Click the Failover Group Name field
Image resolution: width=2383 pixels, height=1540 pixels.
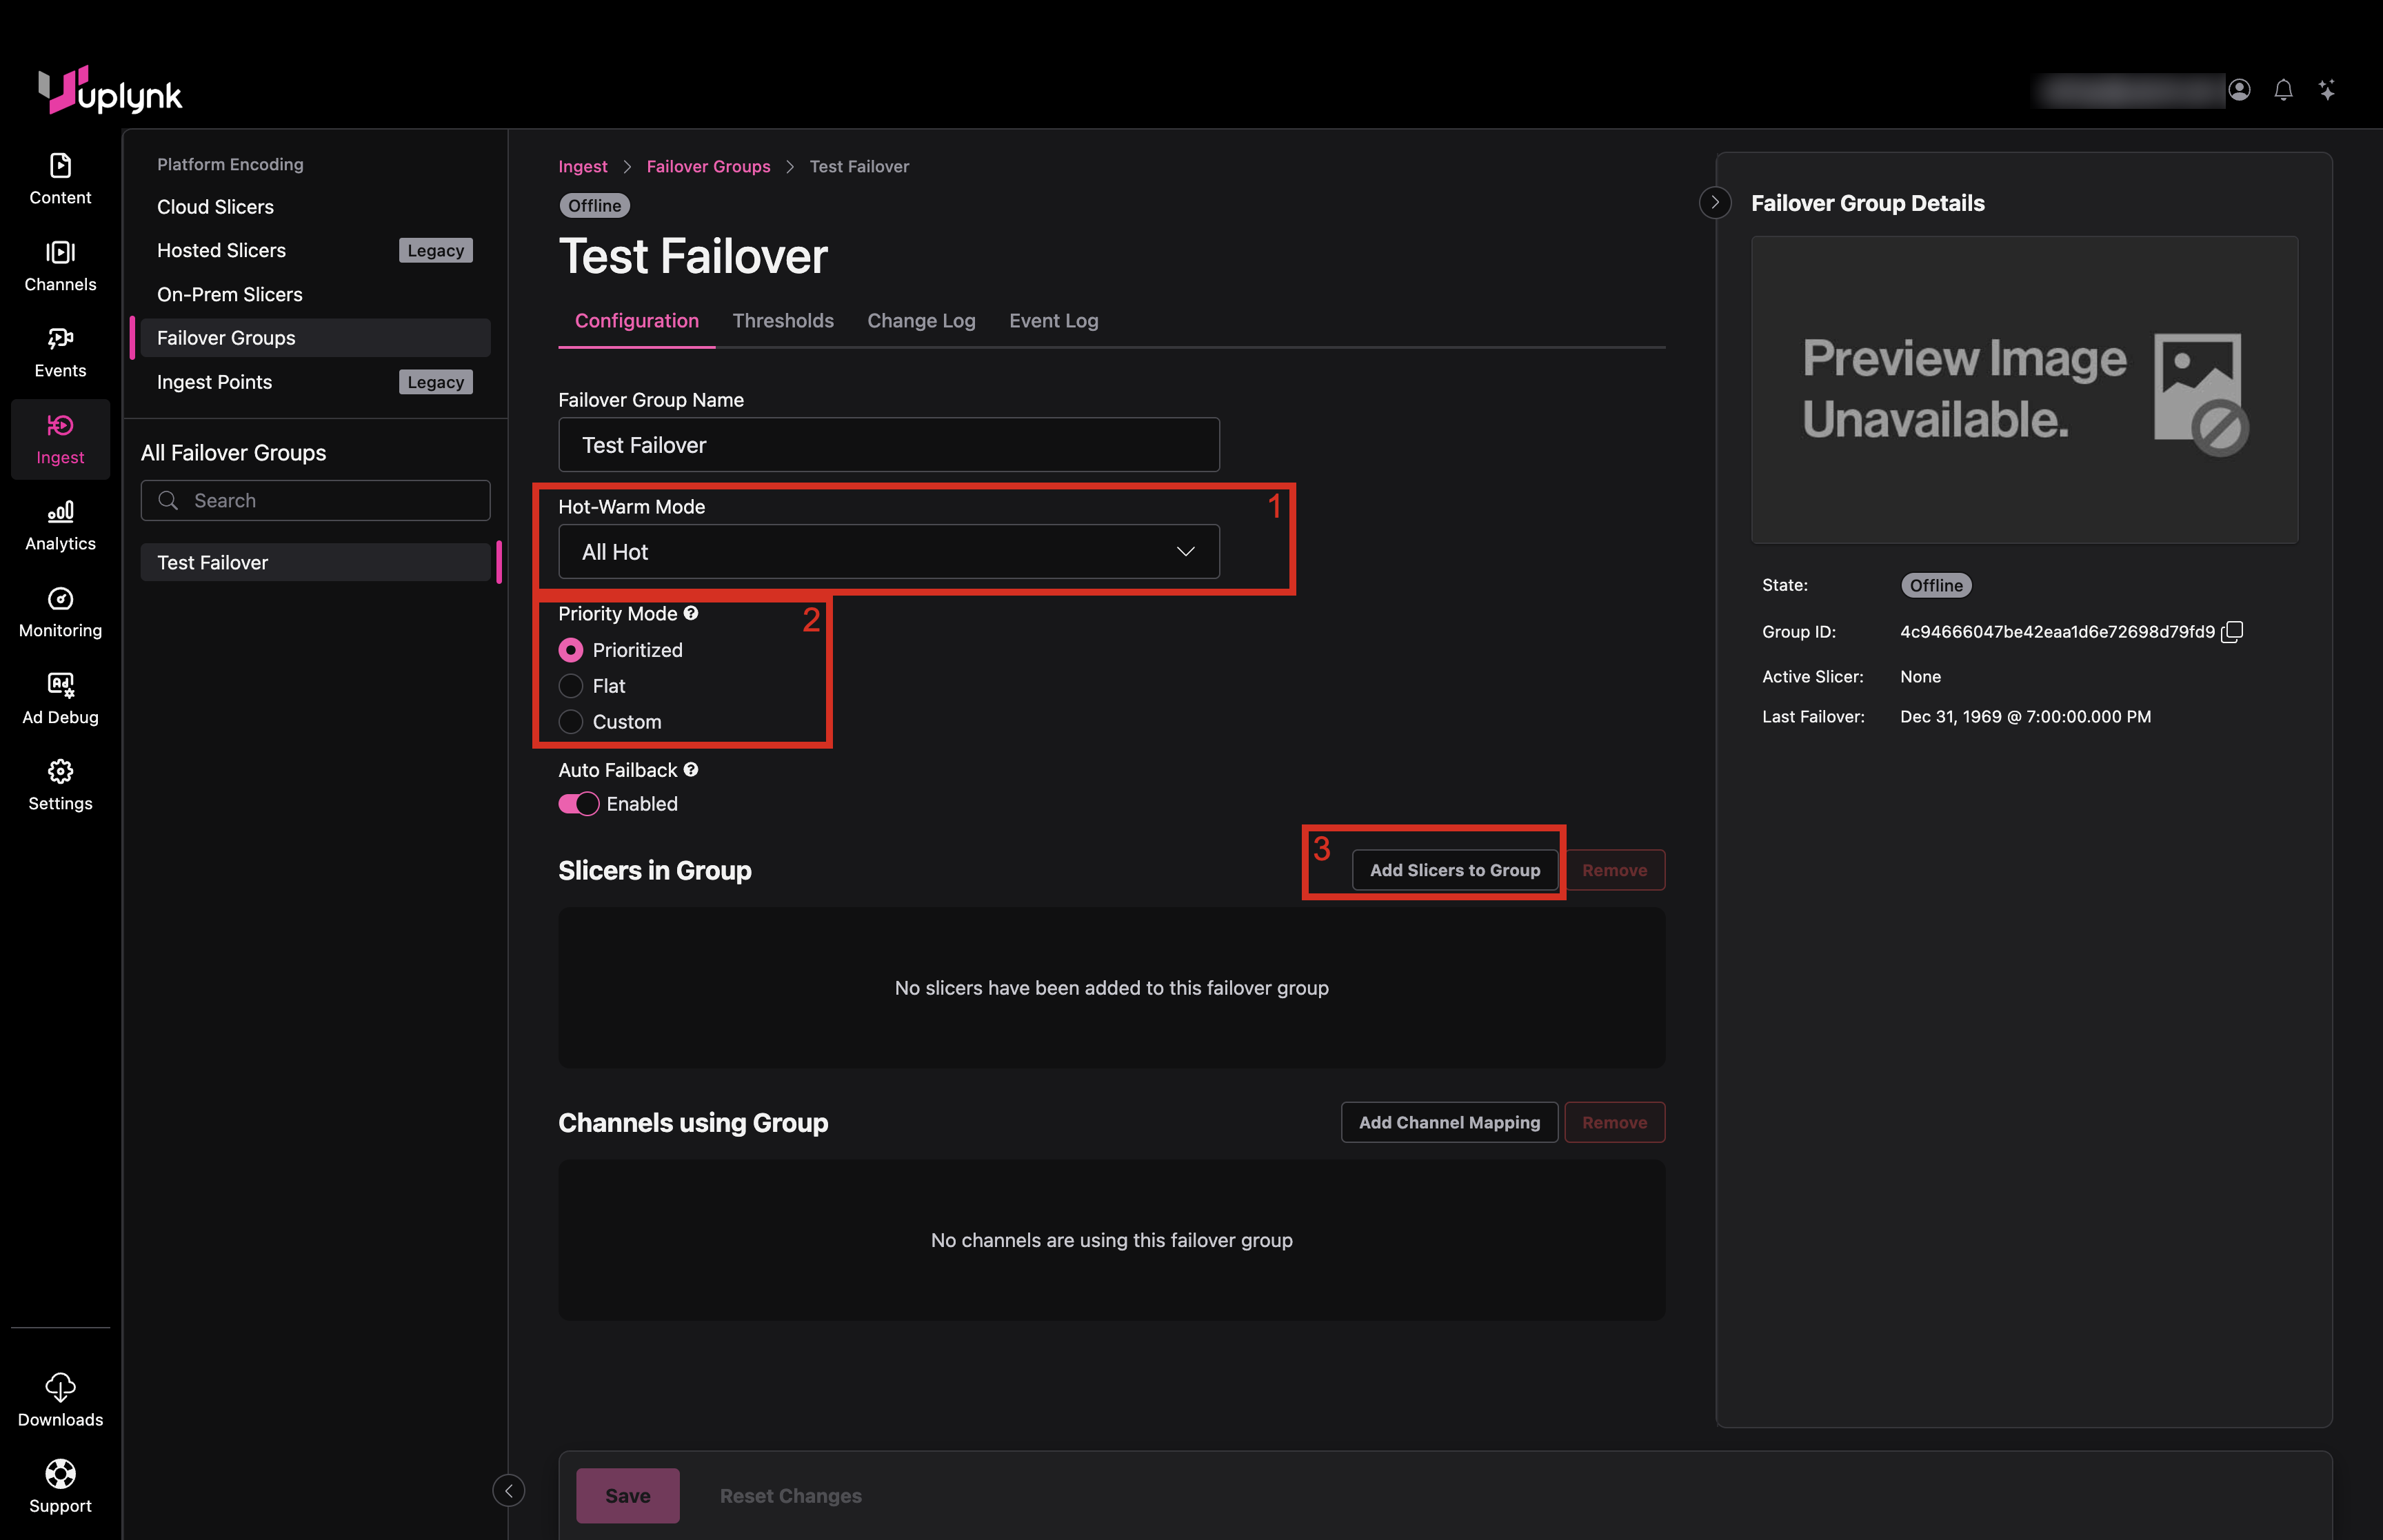pyautogui.click(x=888, y=445)
